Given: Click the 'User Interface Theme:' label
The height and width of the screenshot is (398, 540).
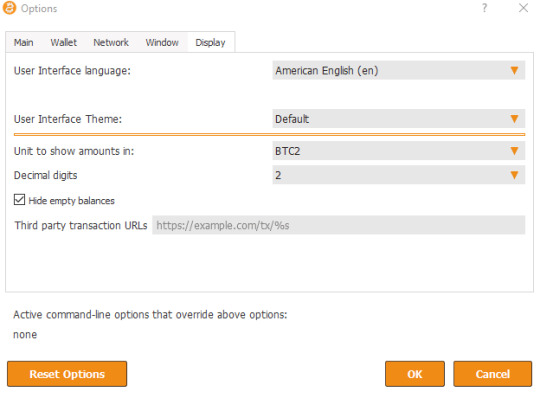Looking at the screenshot, I should [68, 119].
